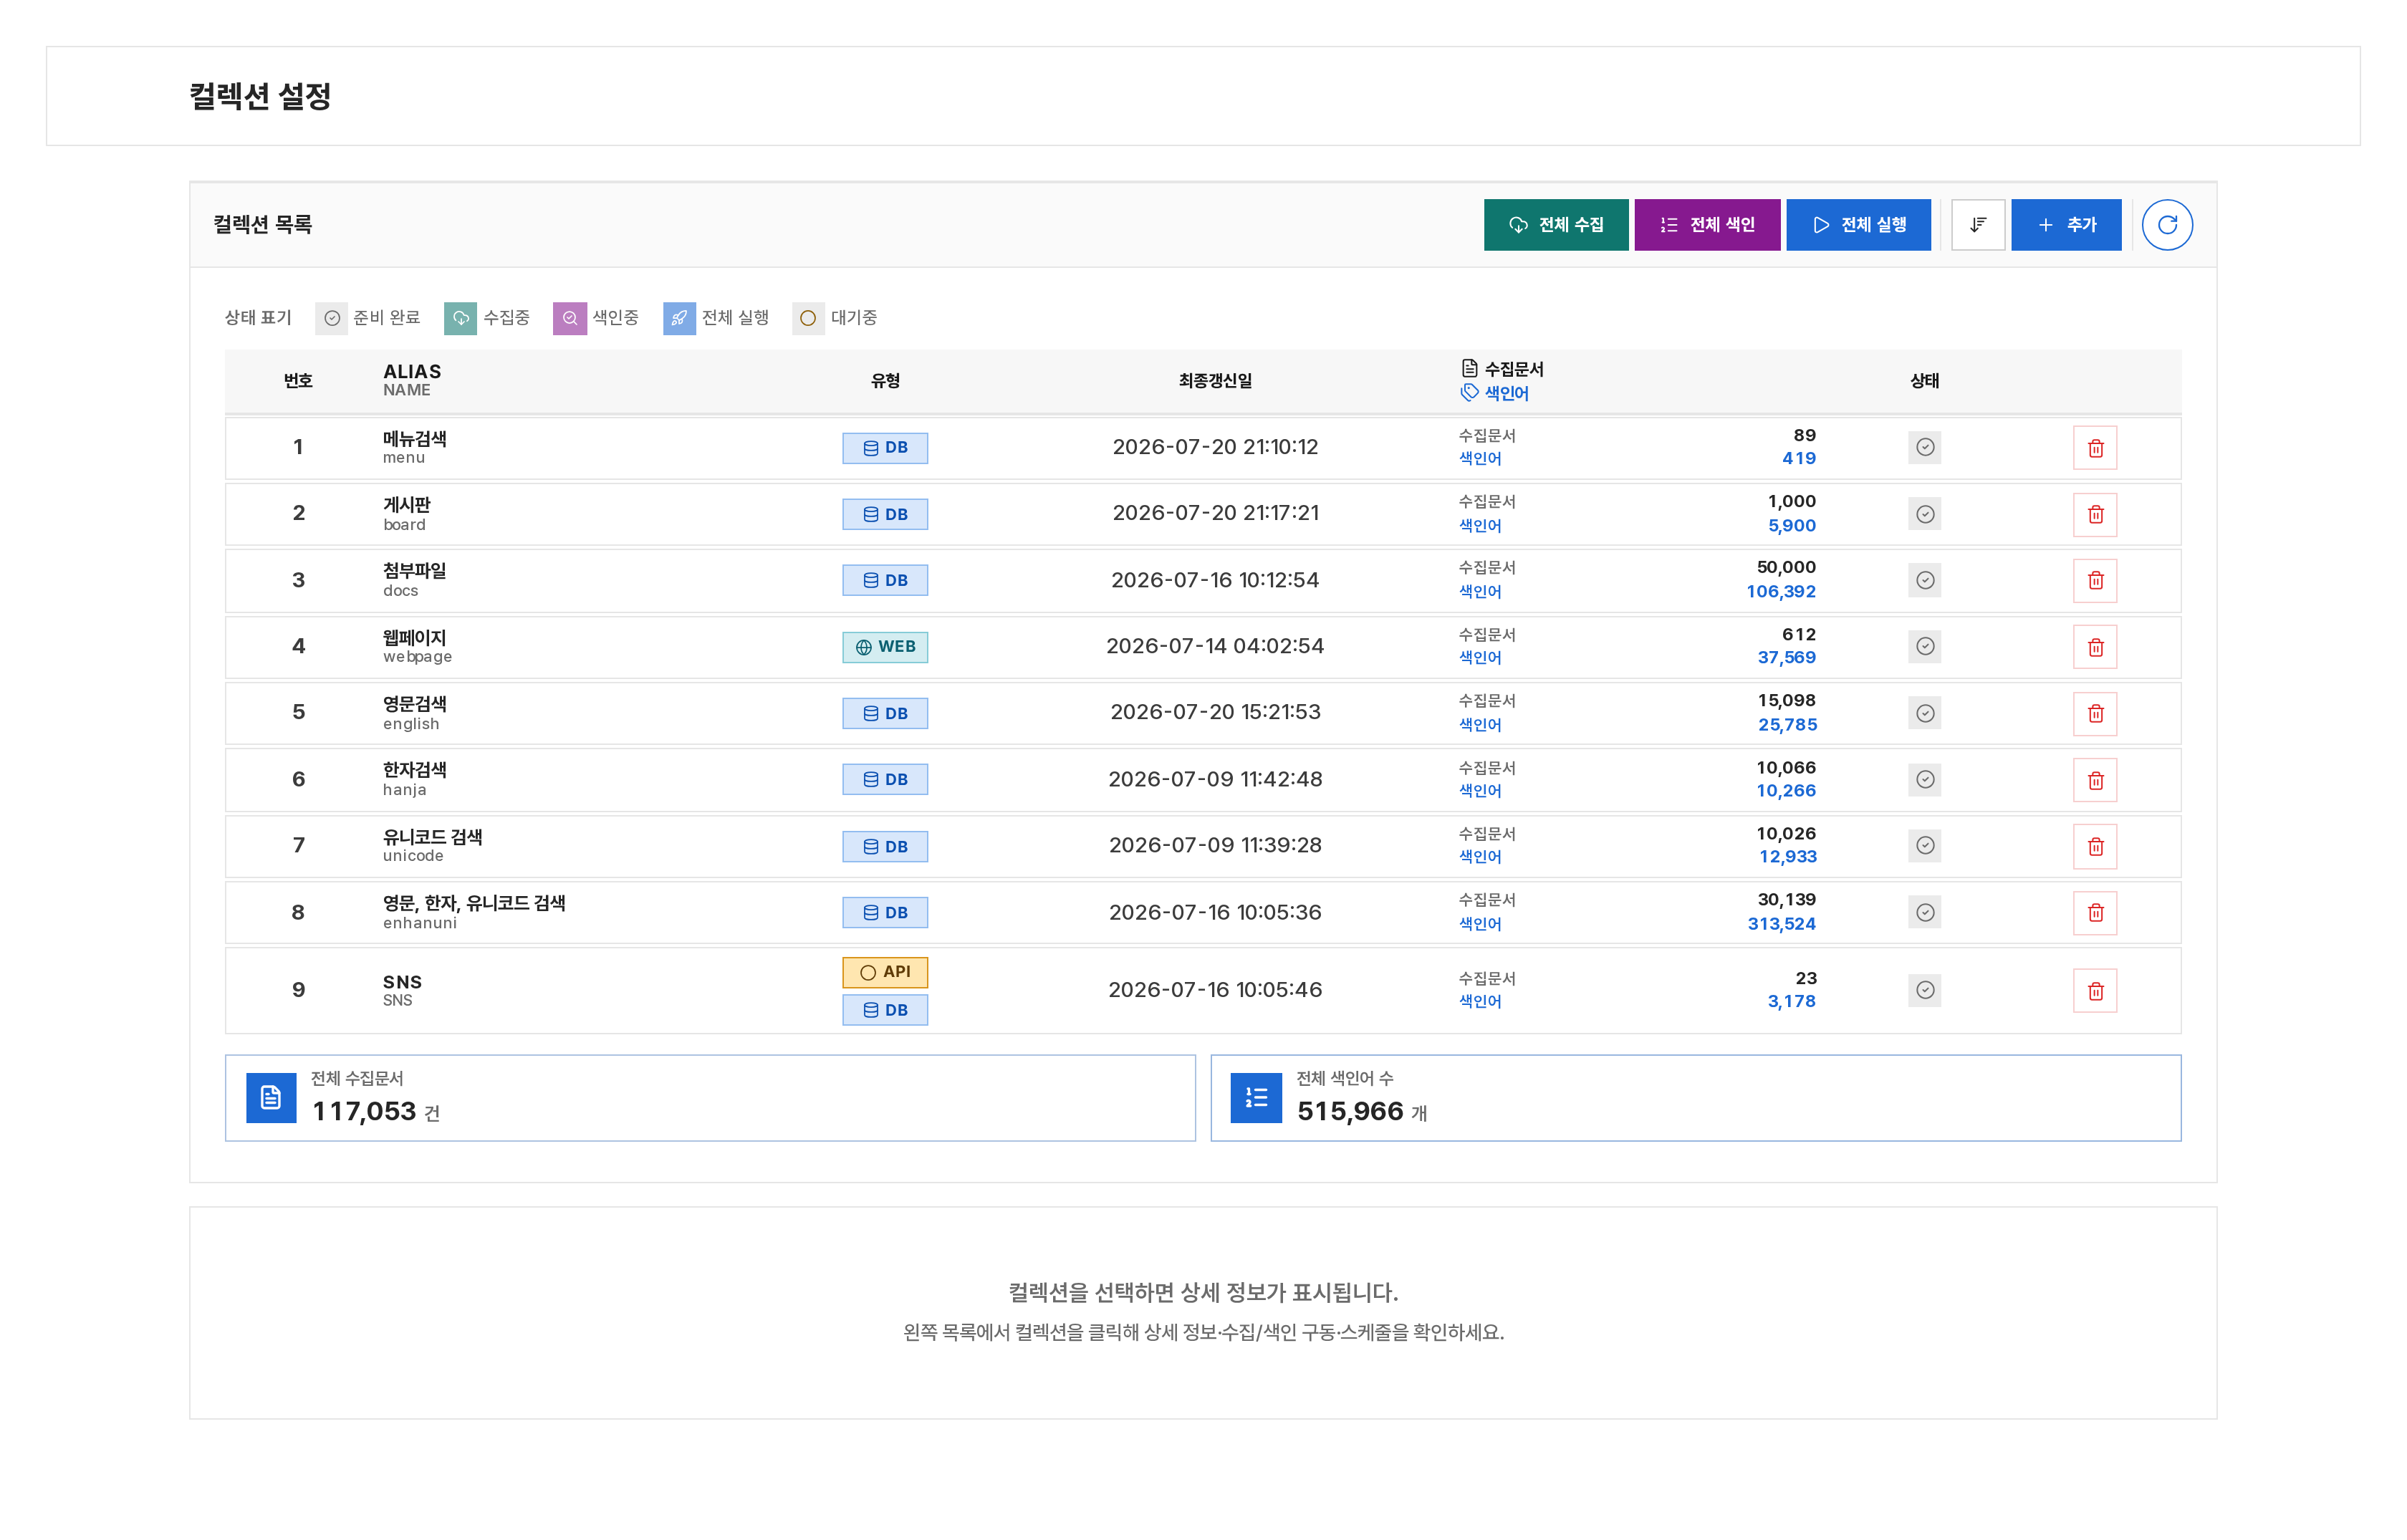Click the refresh circular arrow icon

pyautogui.click(x=2166, y=225)
